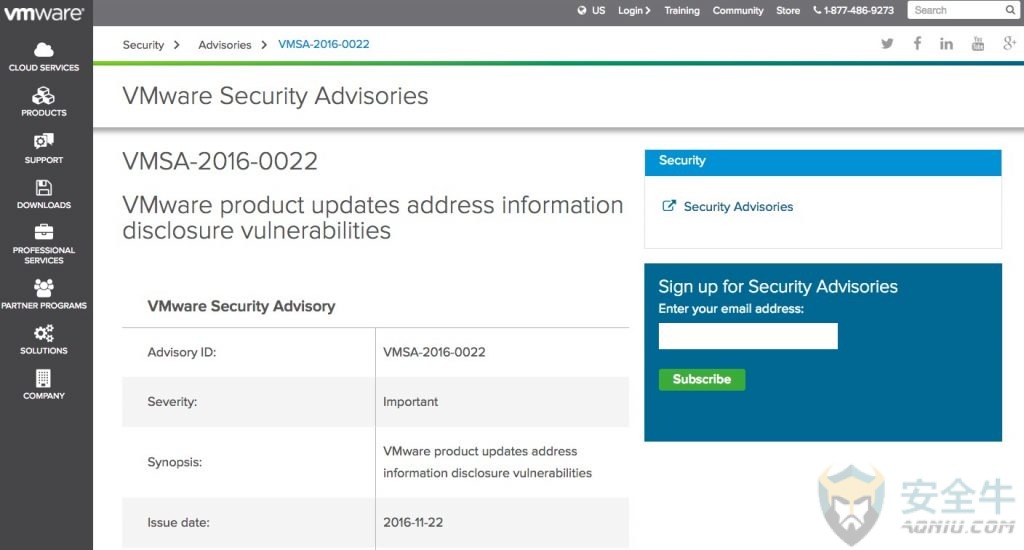Open the Facebook share icon
This screenshot has width=1024, height=550.
[918, 44]
